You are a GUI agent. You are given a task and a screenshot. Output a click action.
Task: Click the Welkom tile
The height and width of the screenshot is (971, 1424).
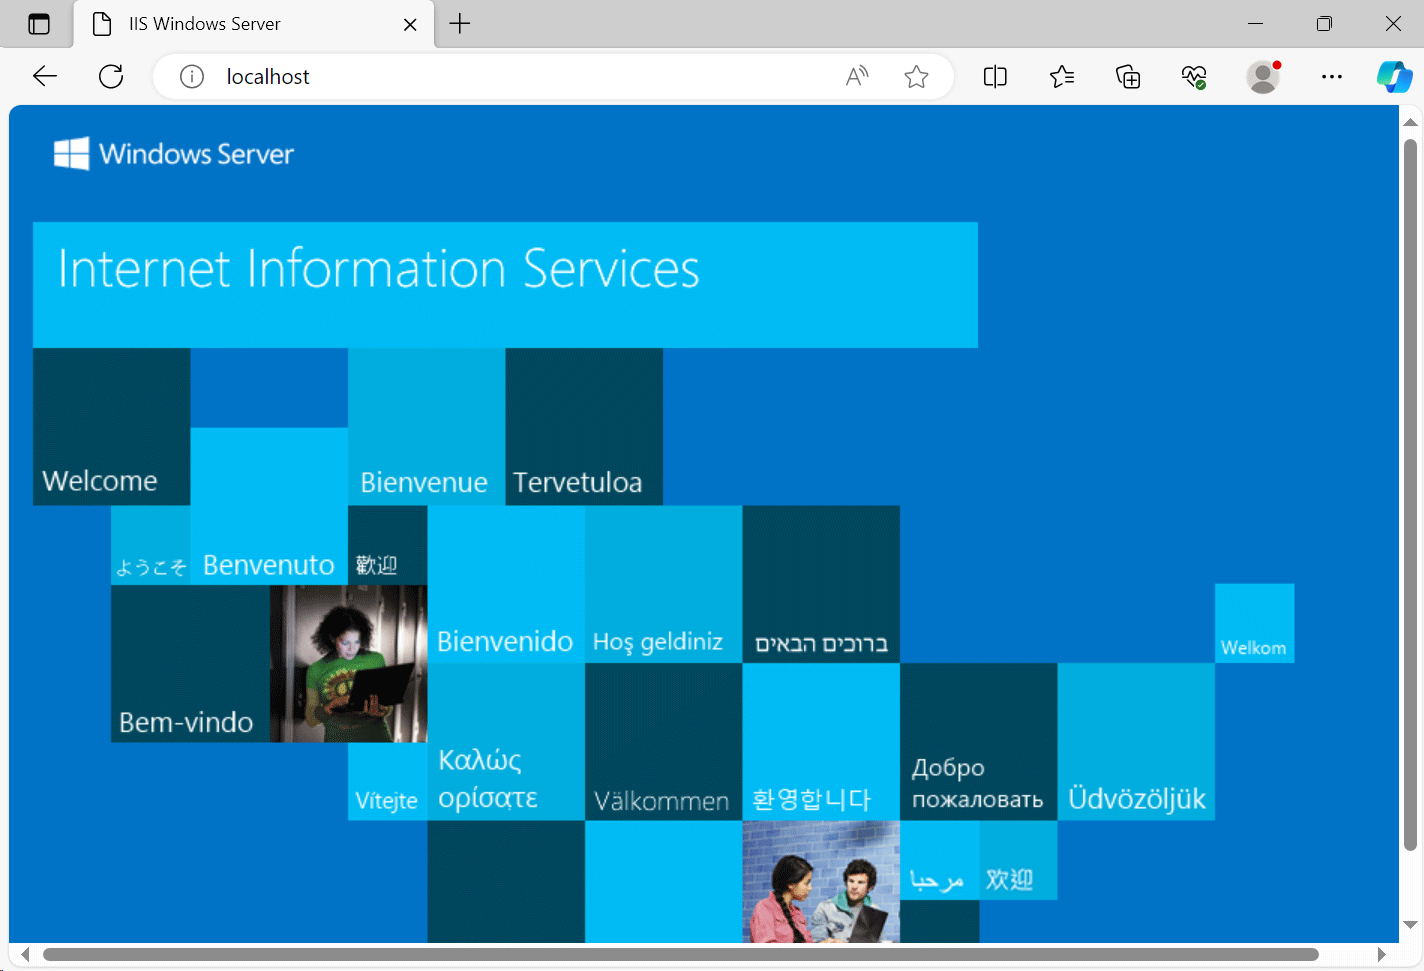click(x=1254, y=623)
